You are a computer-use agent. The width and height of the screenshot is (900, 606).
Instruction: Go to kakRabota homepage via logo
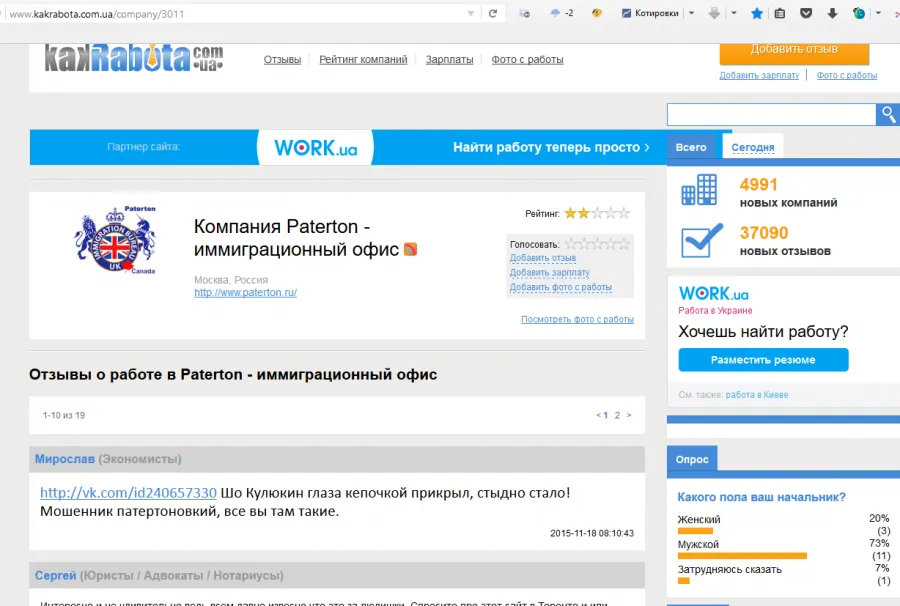pyautogui.click(x=134, y=58)
